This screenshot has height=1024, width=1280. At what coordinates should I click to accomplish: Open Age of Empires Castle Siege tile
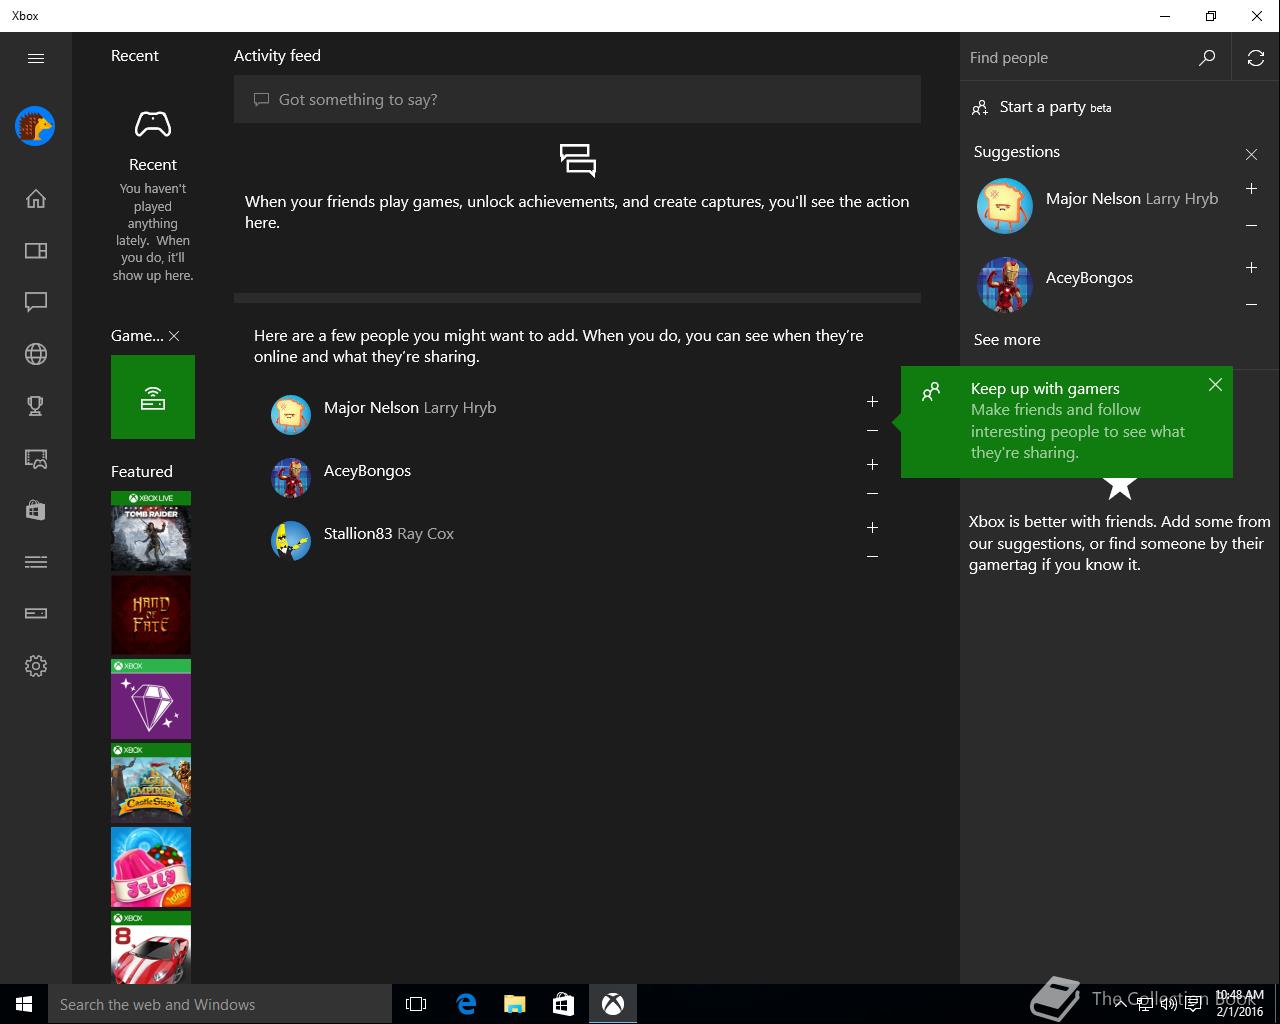pyautogui.click(x=151, y=783)
